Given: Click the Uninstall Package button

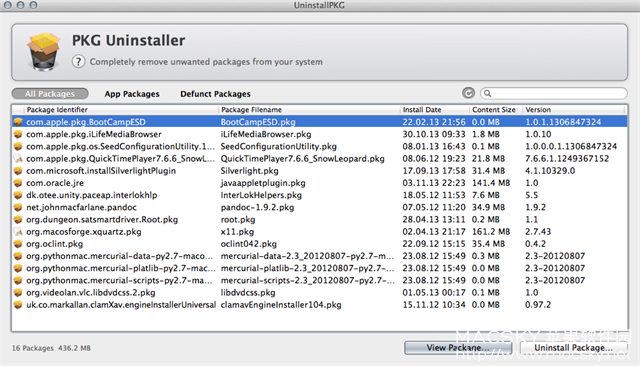Looking at the screenshot, I should coord(573,348).
